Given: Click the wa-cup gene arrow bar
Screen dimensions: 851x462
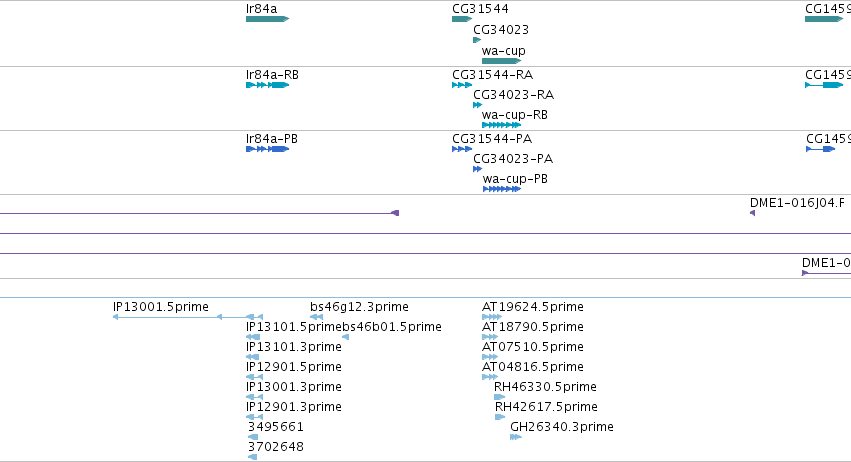Looking at the screenshot, I should tap(501, 61).
